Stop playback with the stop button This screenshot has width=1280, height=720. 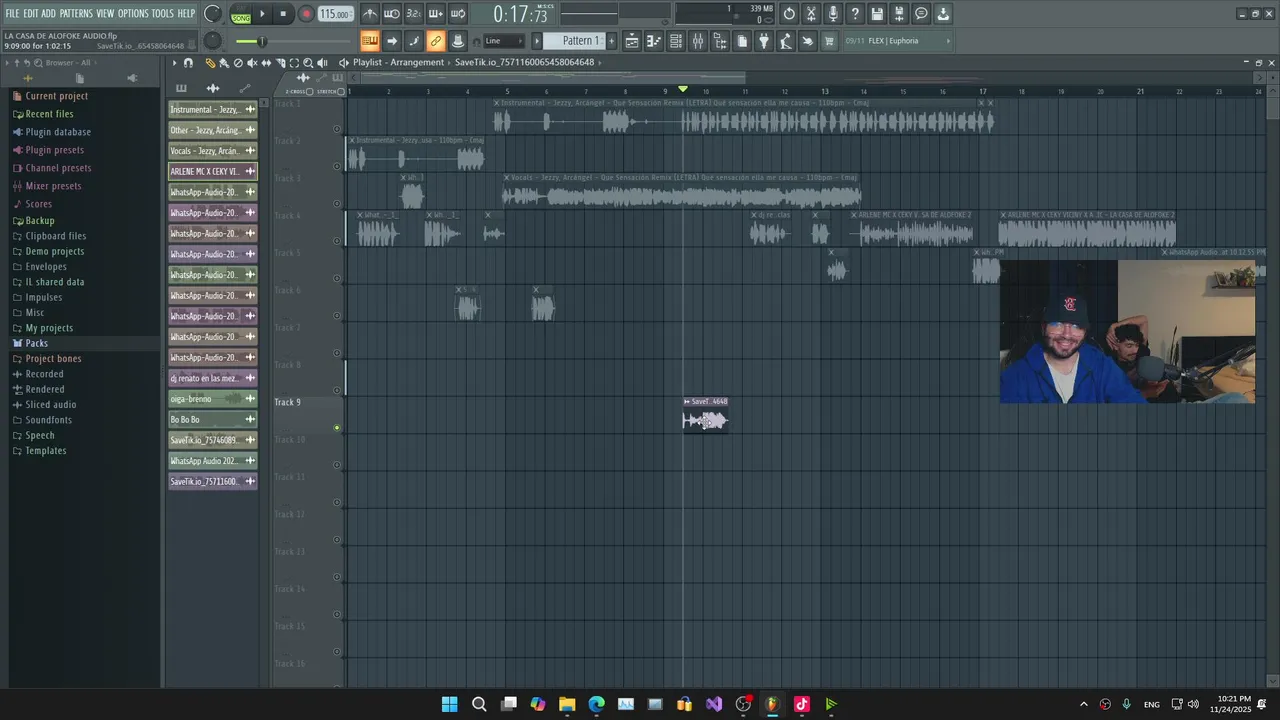[x=283, y=14]
